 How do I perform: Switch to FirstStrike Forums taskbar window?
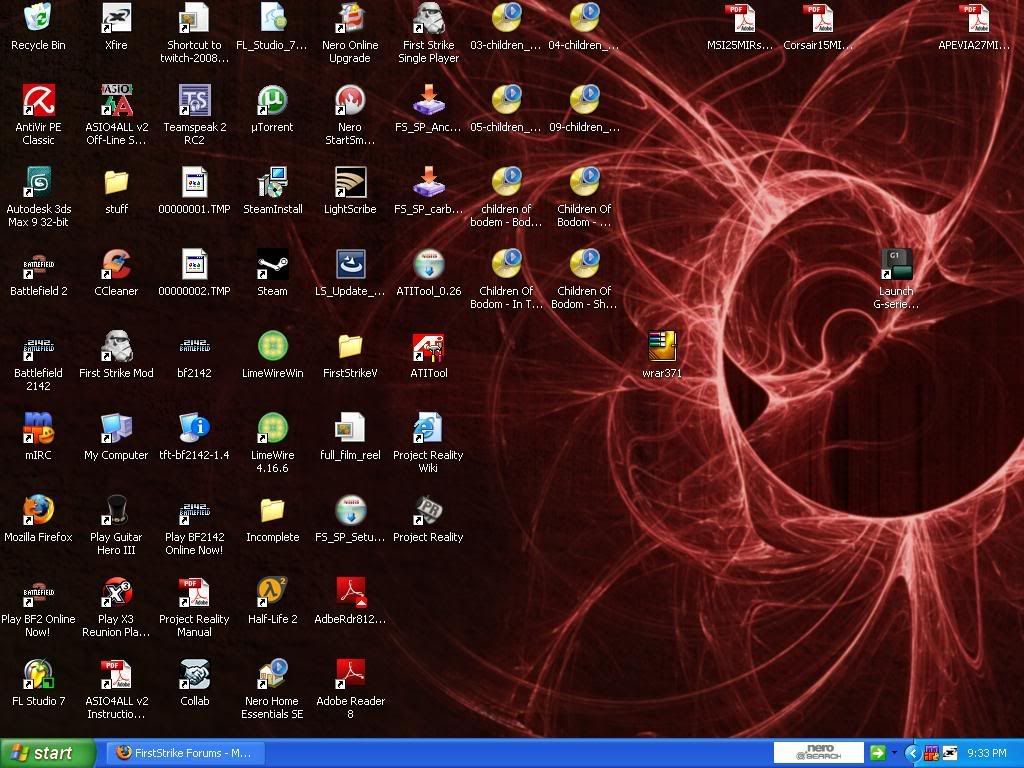(185, 753)
